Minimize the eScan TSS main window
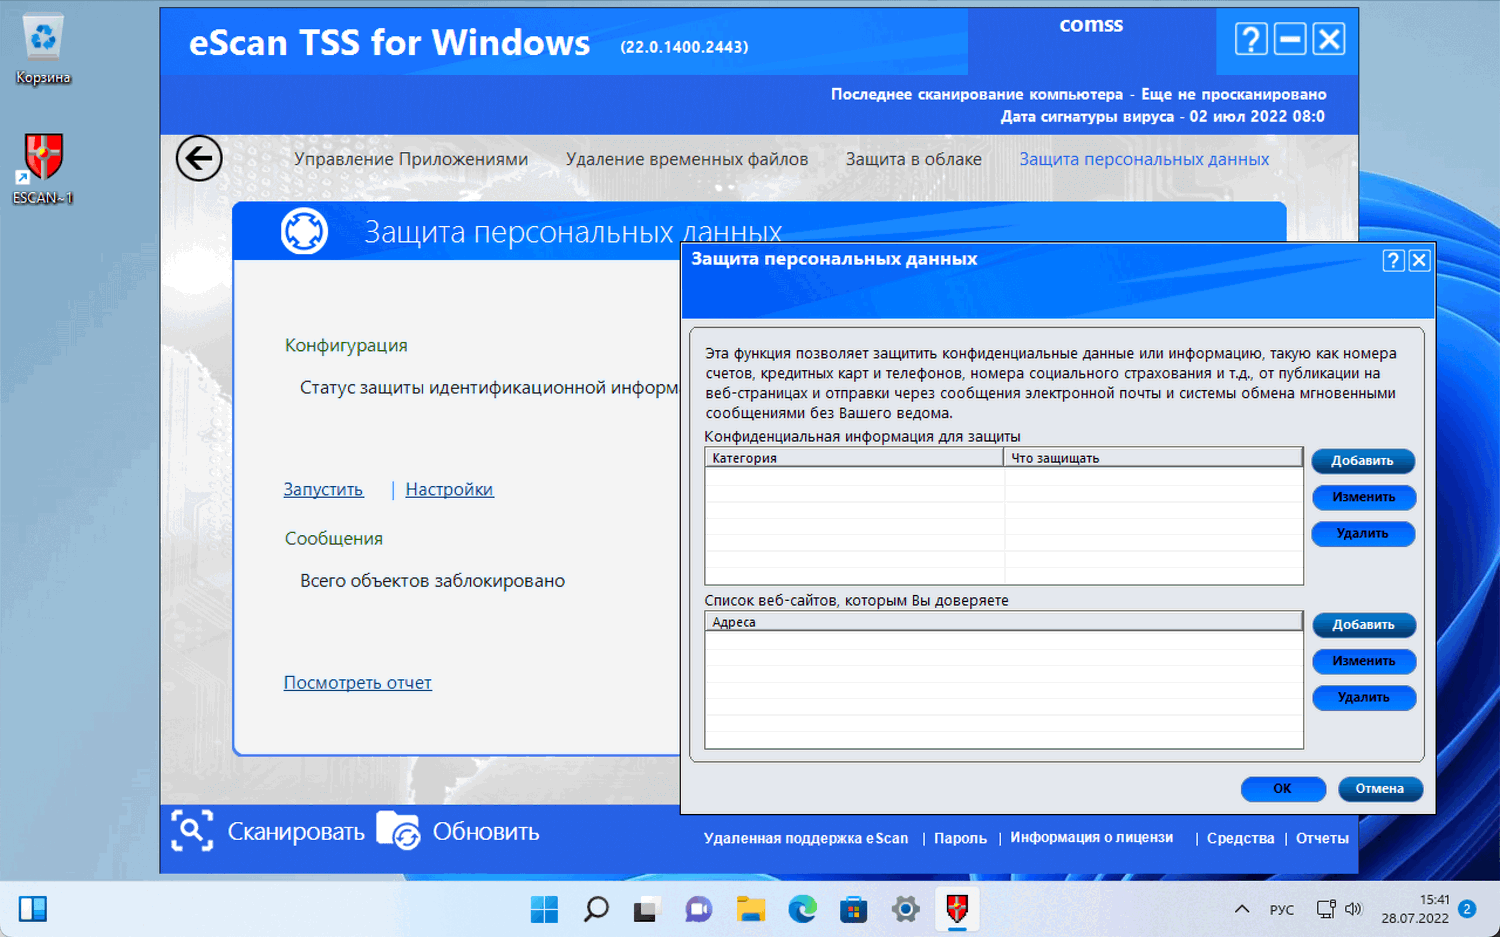 1290,39
